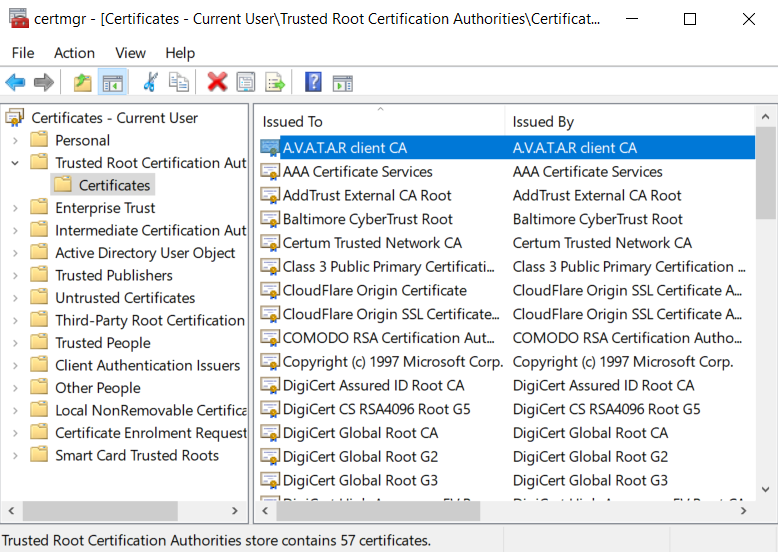This screenshot has width=778, height=552.
Task: Click folder icon beside Trusted Publishers
Action: pos(39,274)
